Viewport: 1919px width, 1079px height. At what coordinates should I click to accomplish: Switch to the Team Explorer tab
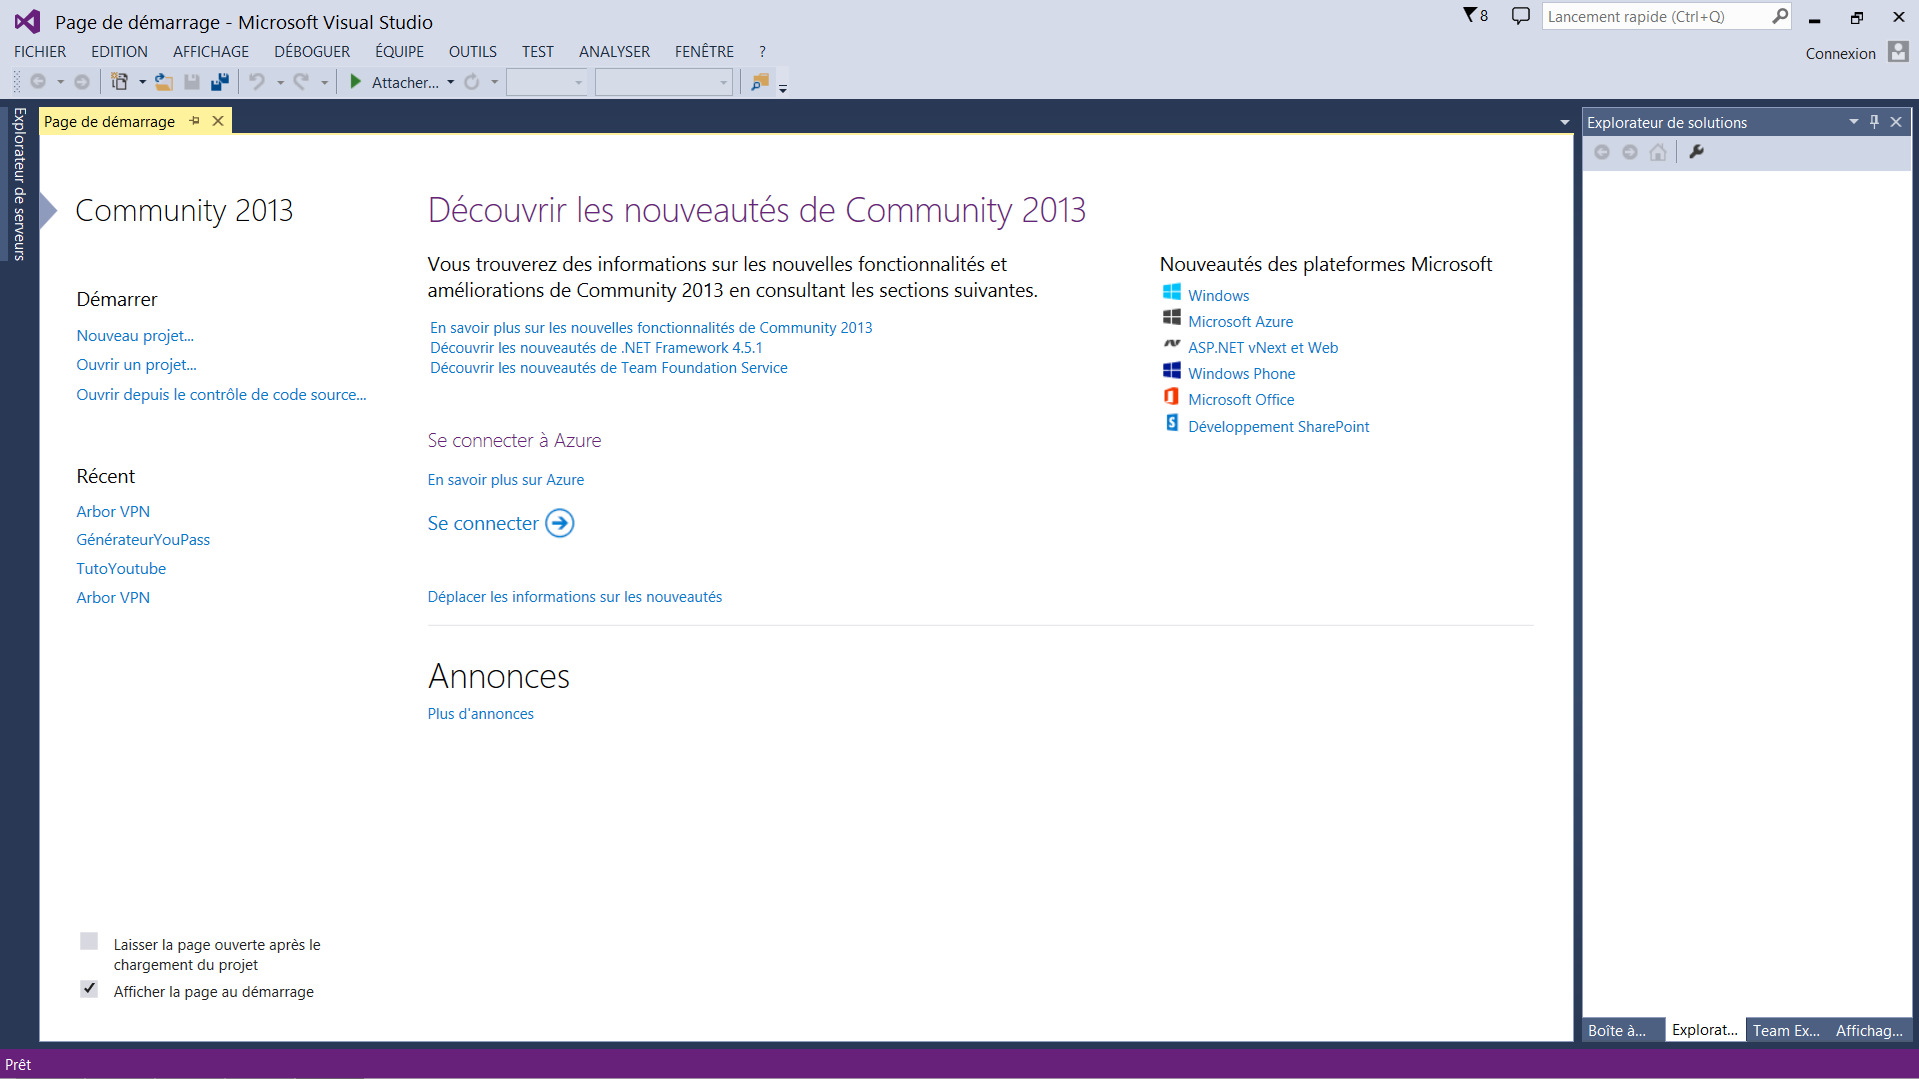pos(1786,1030)
